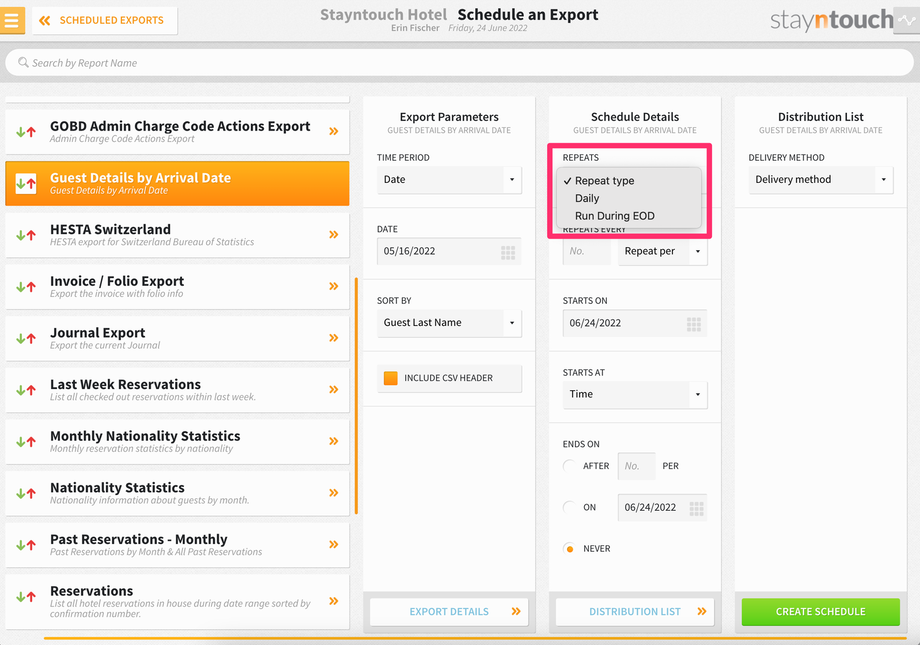The width and height of the screenshot is (920, 645).
Task: Open Reservations report chevron arrow
Action: [334, 601]
